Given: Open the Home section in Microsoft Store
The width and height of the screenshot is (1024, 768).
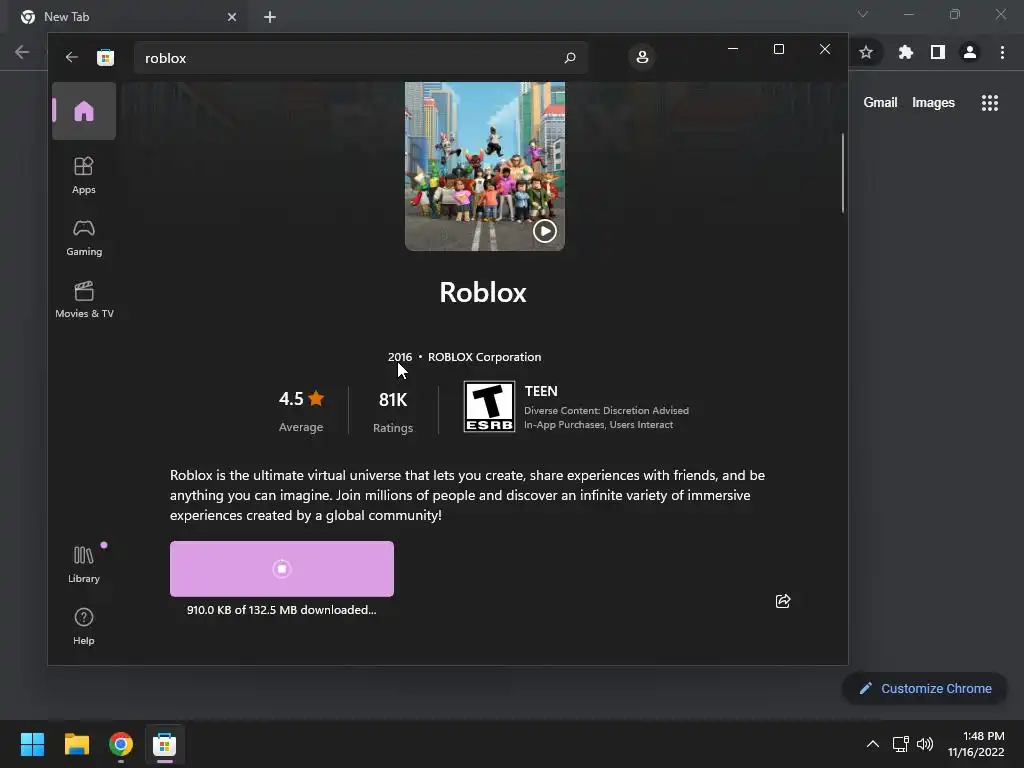Looking at the screenshot, I should pos(84,111).
